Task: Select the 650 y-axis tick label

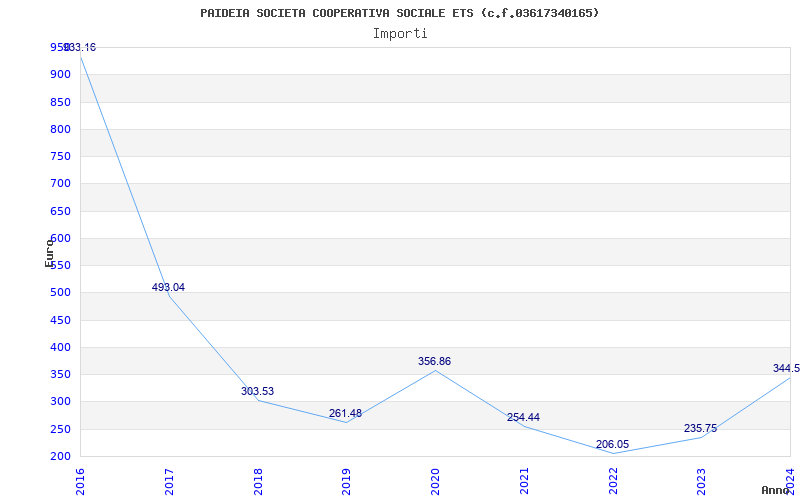Action: [x=60, y=211]
